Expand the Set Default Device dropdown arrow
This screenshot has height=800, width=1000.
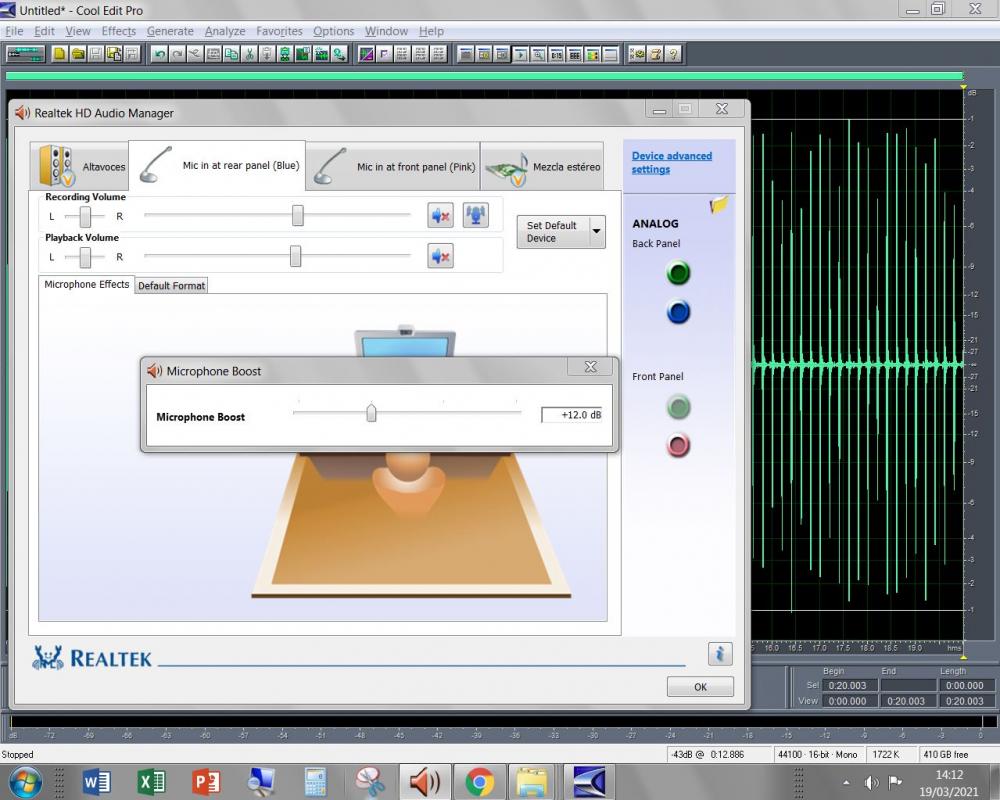coord(597,232)
